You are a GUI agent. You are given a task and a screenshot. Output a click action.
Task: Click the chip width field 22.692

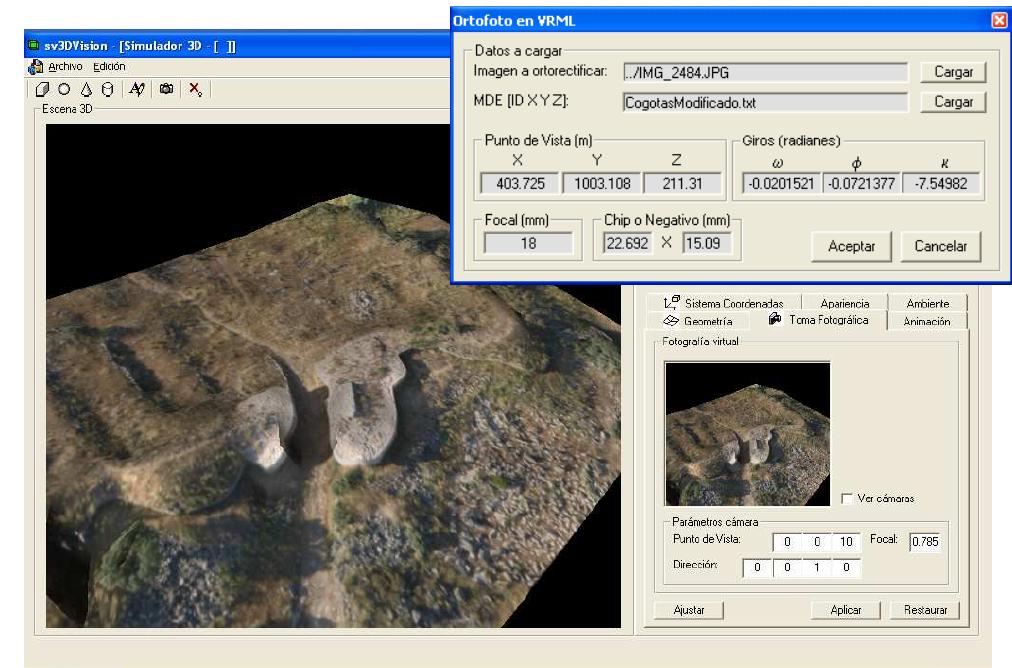(x=627, y=243)
